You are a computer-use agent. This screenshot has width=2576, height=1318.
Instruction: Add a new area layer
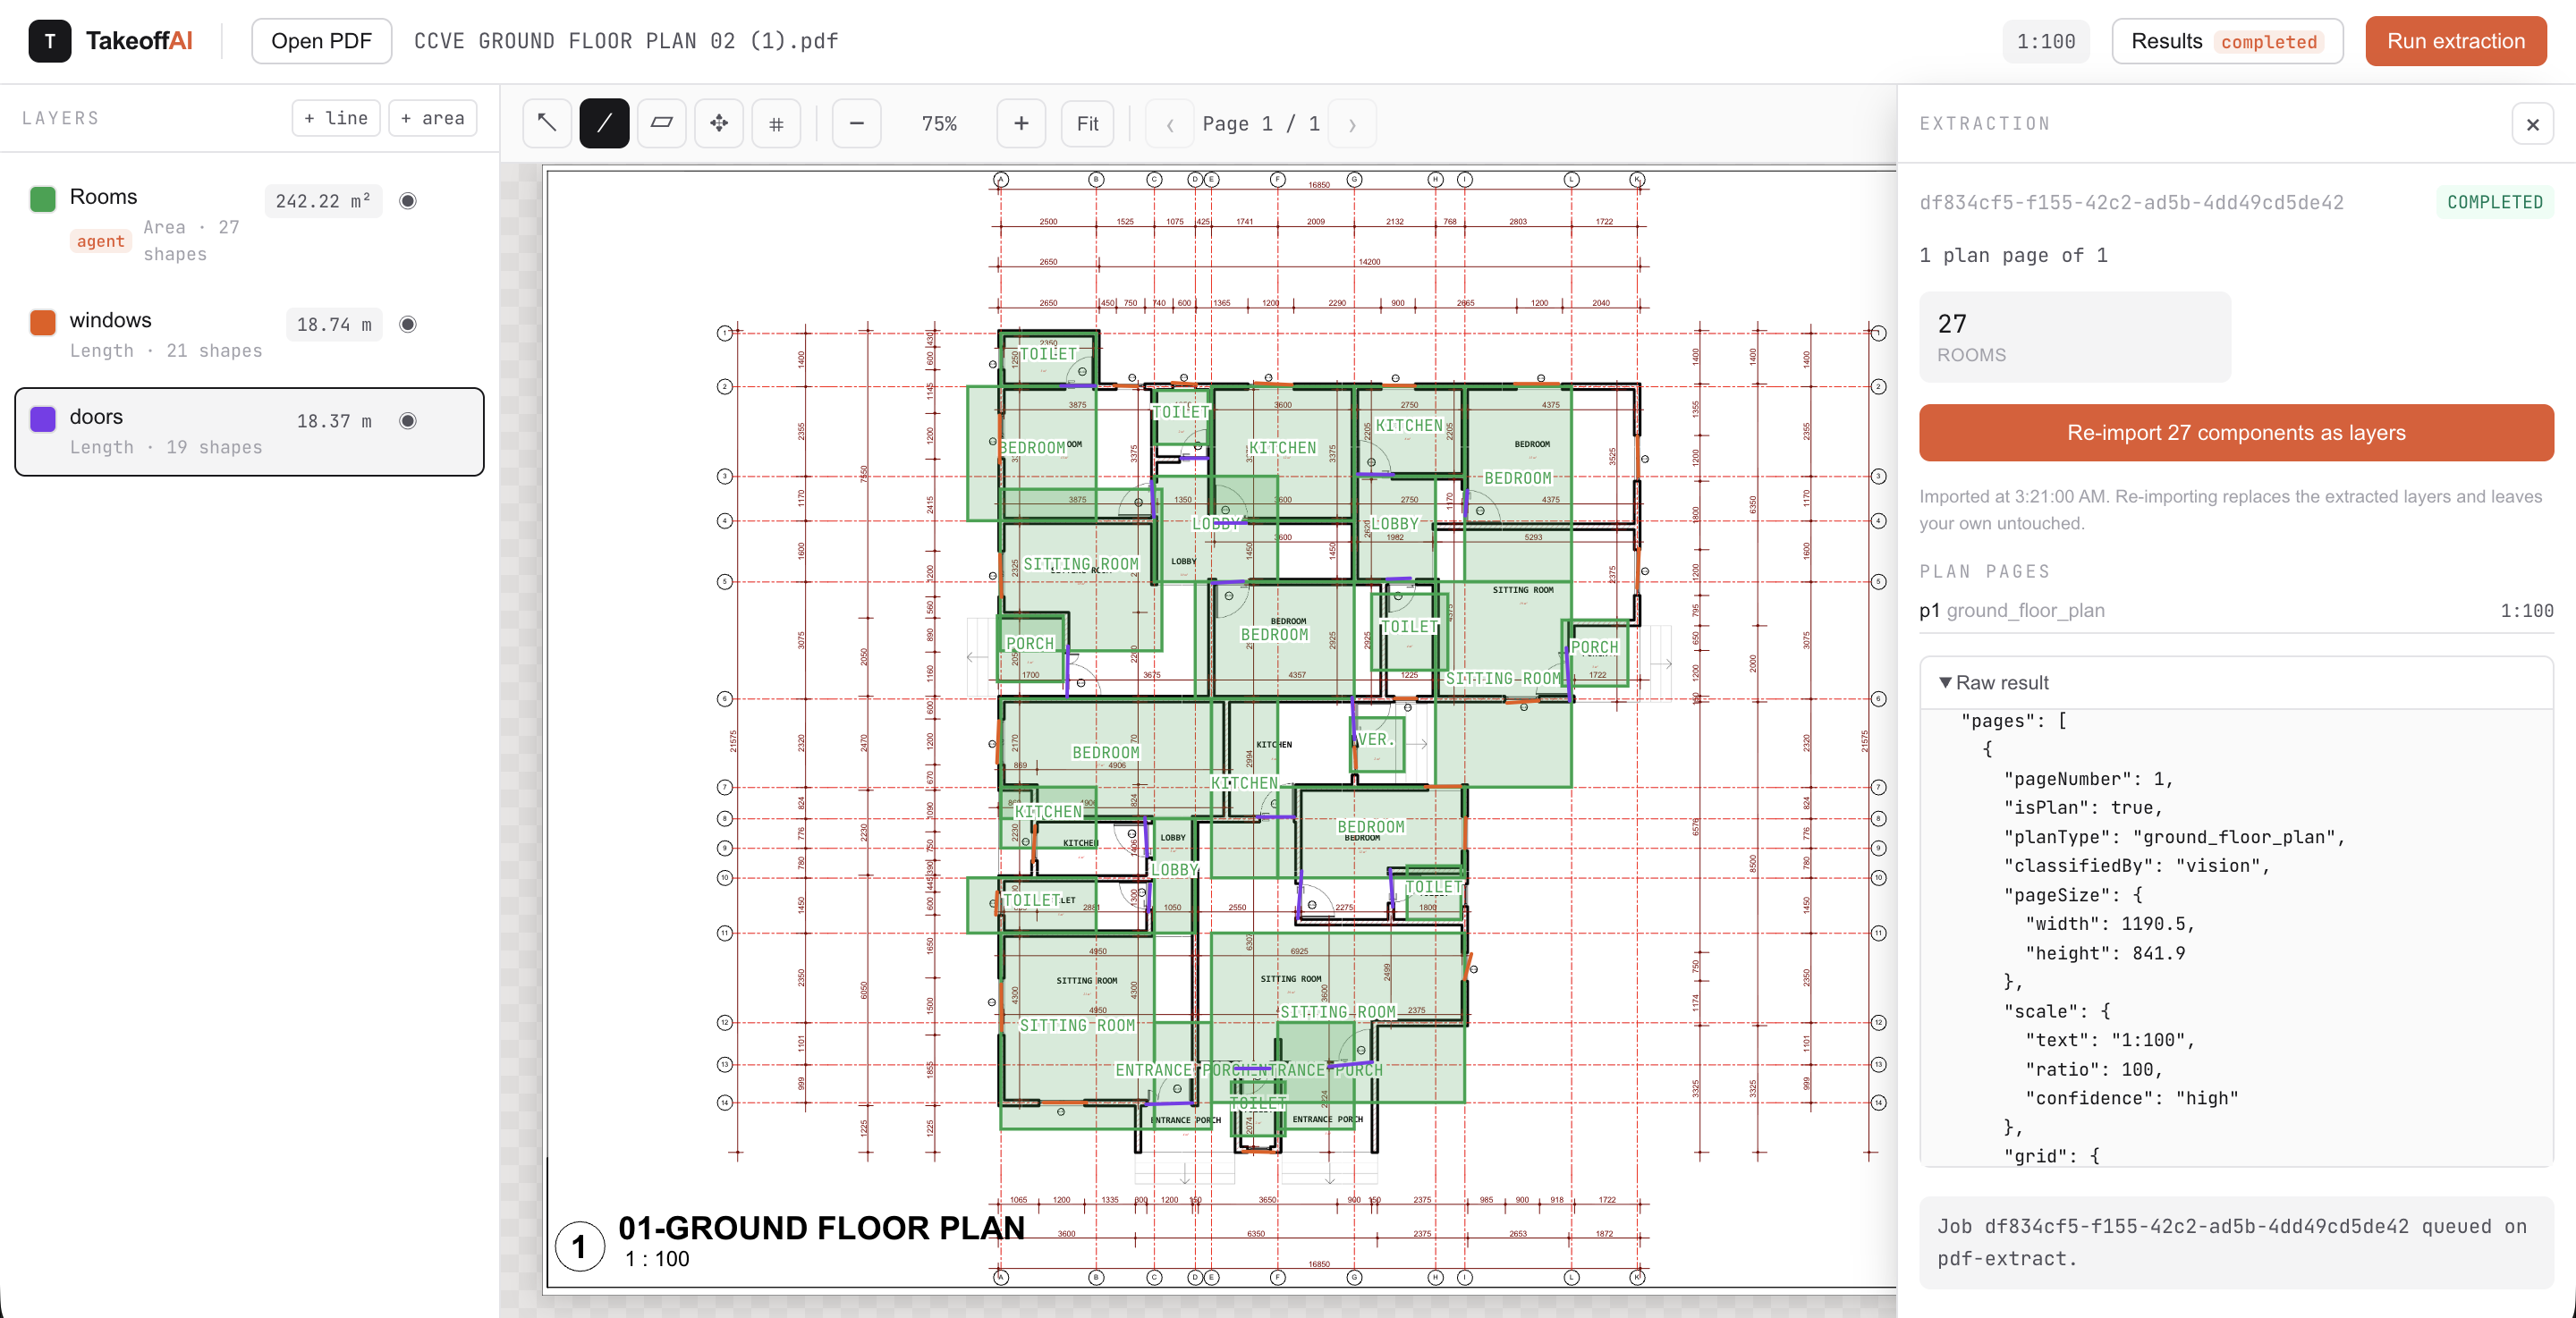[432, 118]
